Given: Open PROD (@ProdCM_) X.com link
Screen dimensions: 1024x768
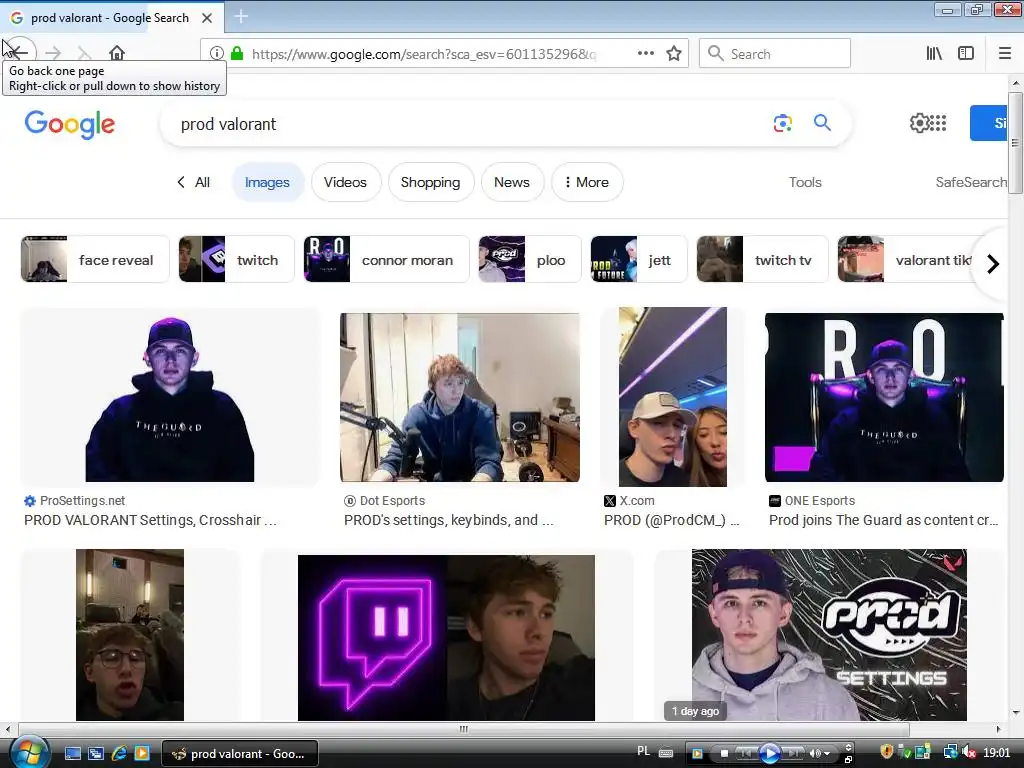Looking at the screenshot, I should click(x=671, y=520).
